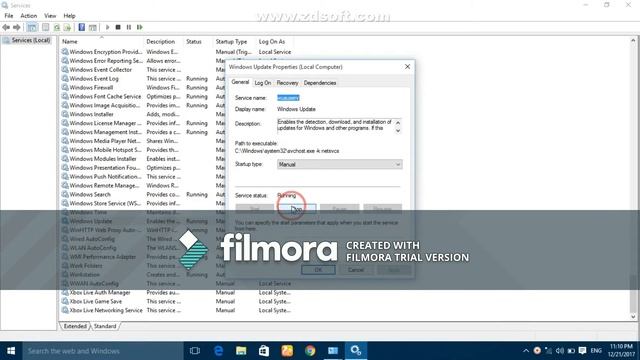Open Task View from the taskbar
The width and height of the screenshot is (640, 360).
pos(195,351)
